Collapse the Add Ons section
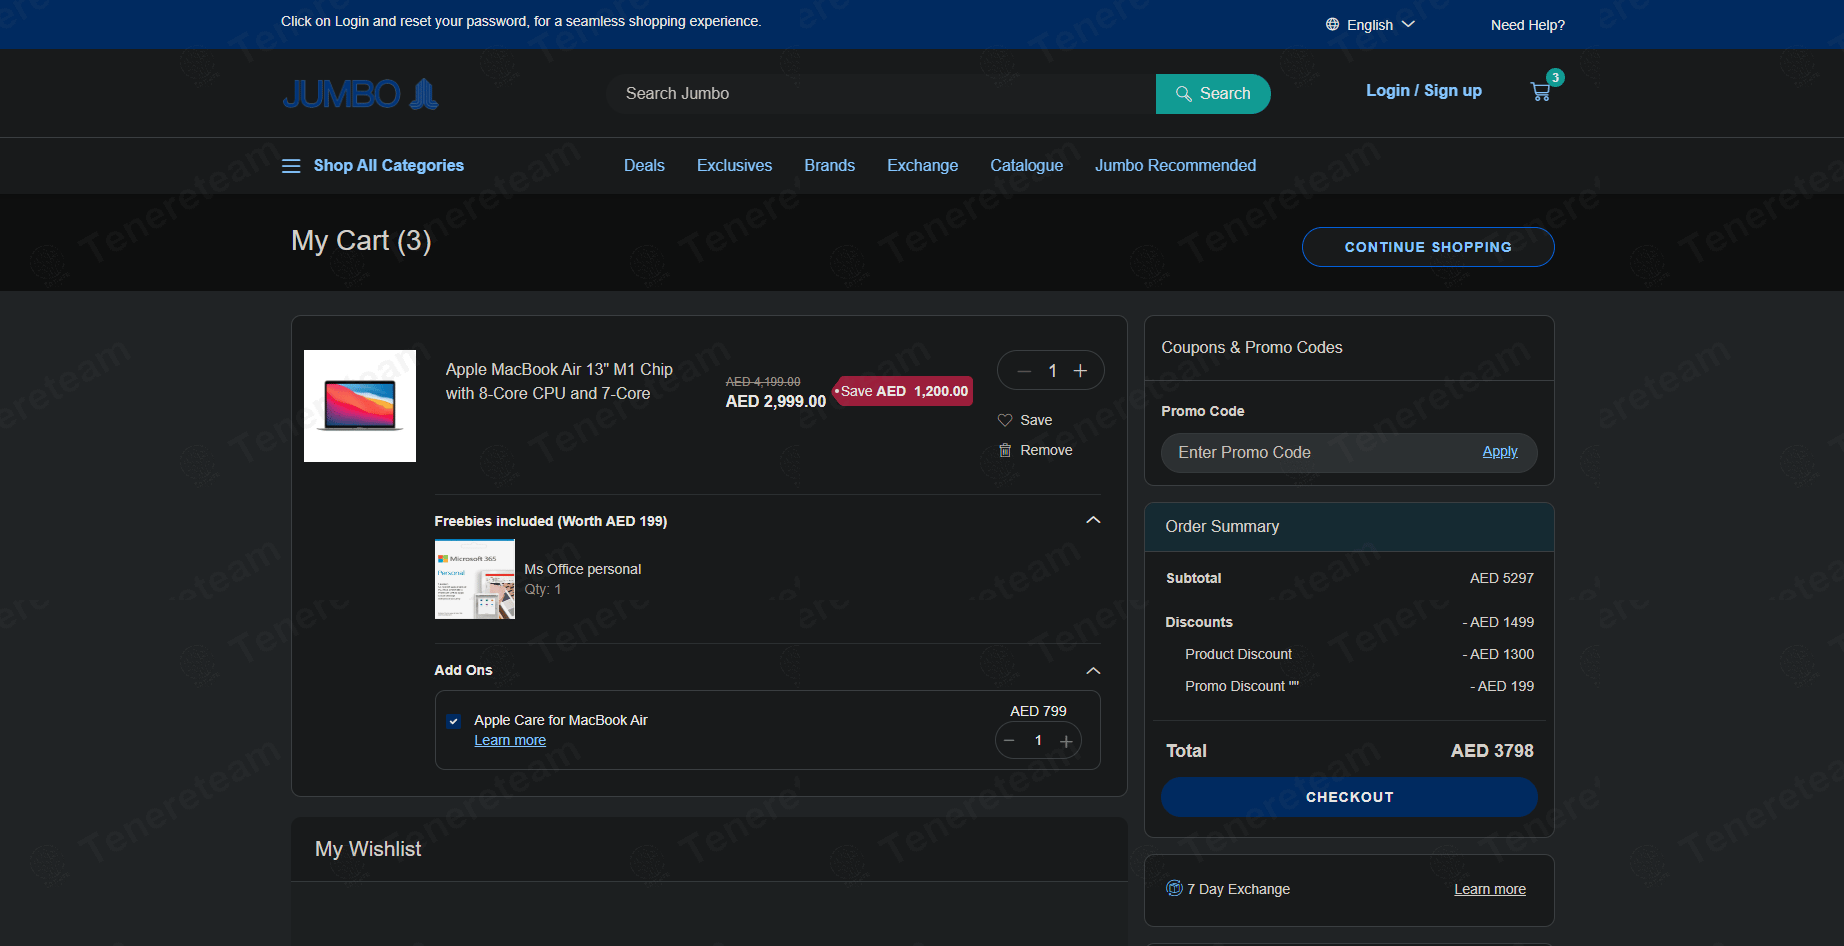The height and width of the screenshot is (946, 1844). pyautogui.click(x=1093, y=670)
